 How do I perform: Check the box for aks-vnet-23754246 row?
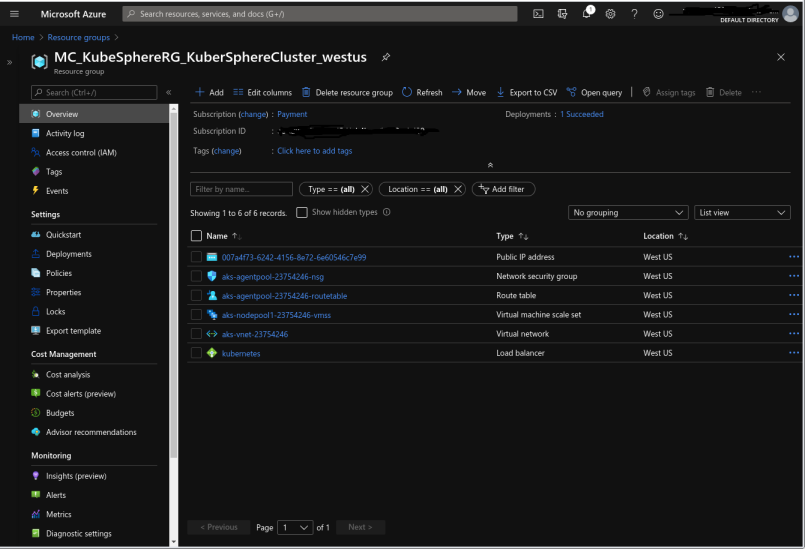196,334
